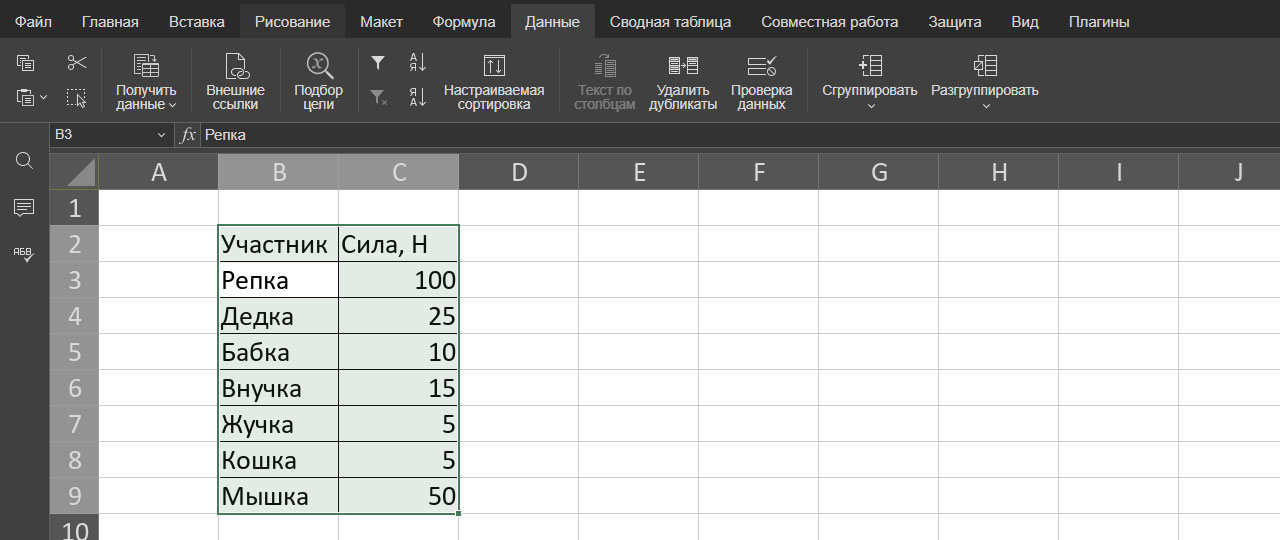
Task: Sort ascending with the А-Я icon
Action: (x=418, y=64)
